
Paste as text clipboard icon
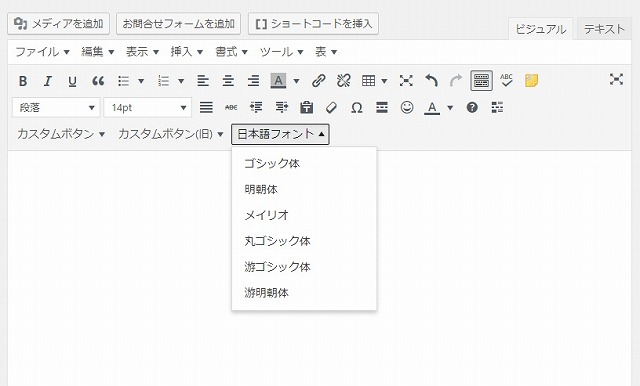pos(307,108)
